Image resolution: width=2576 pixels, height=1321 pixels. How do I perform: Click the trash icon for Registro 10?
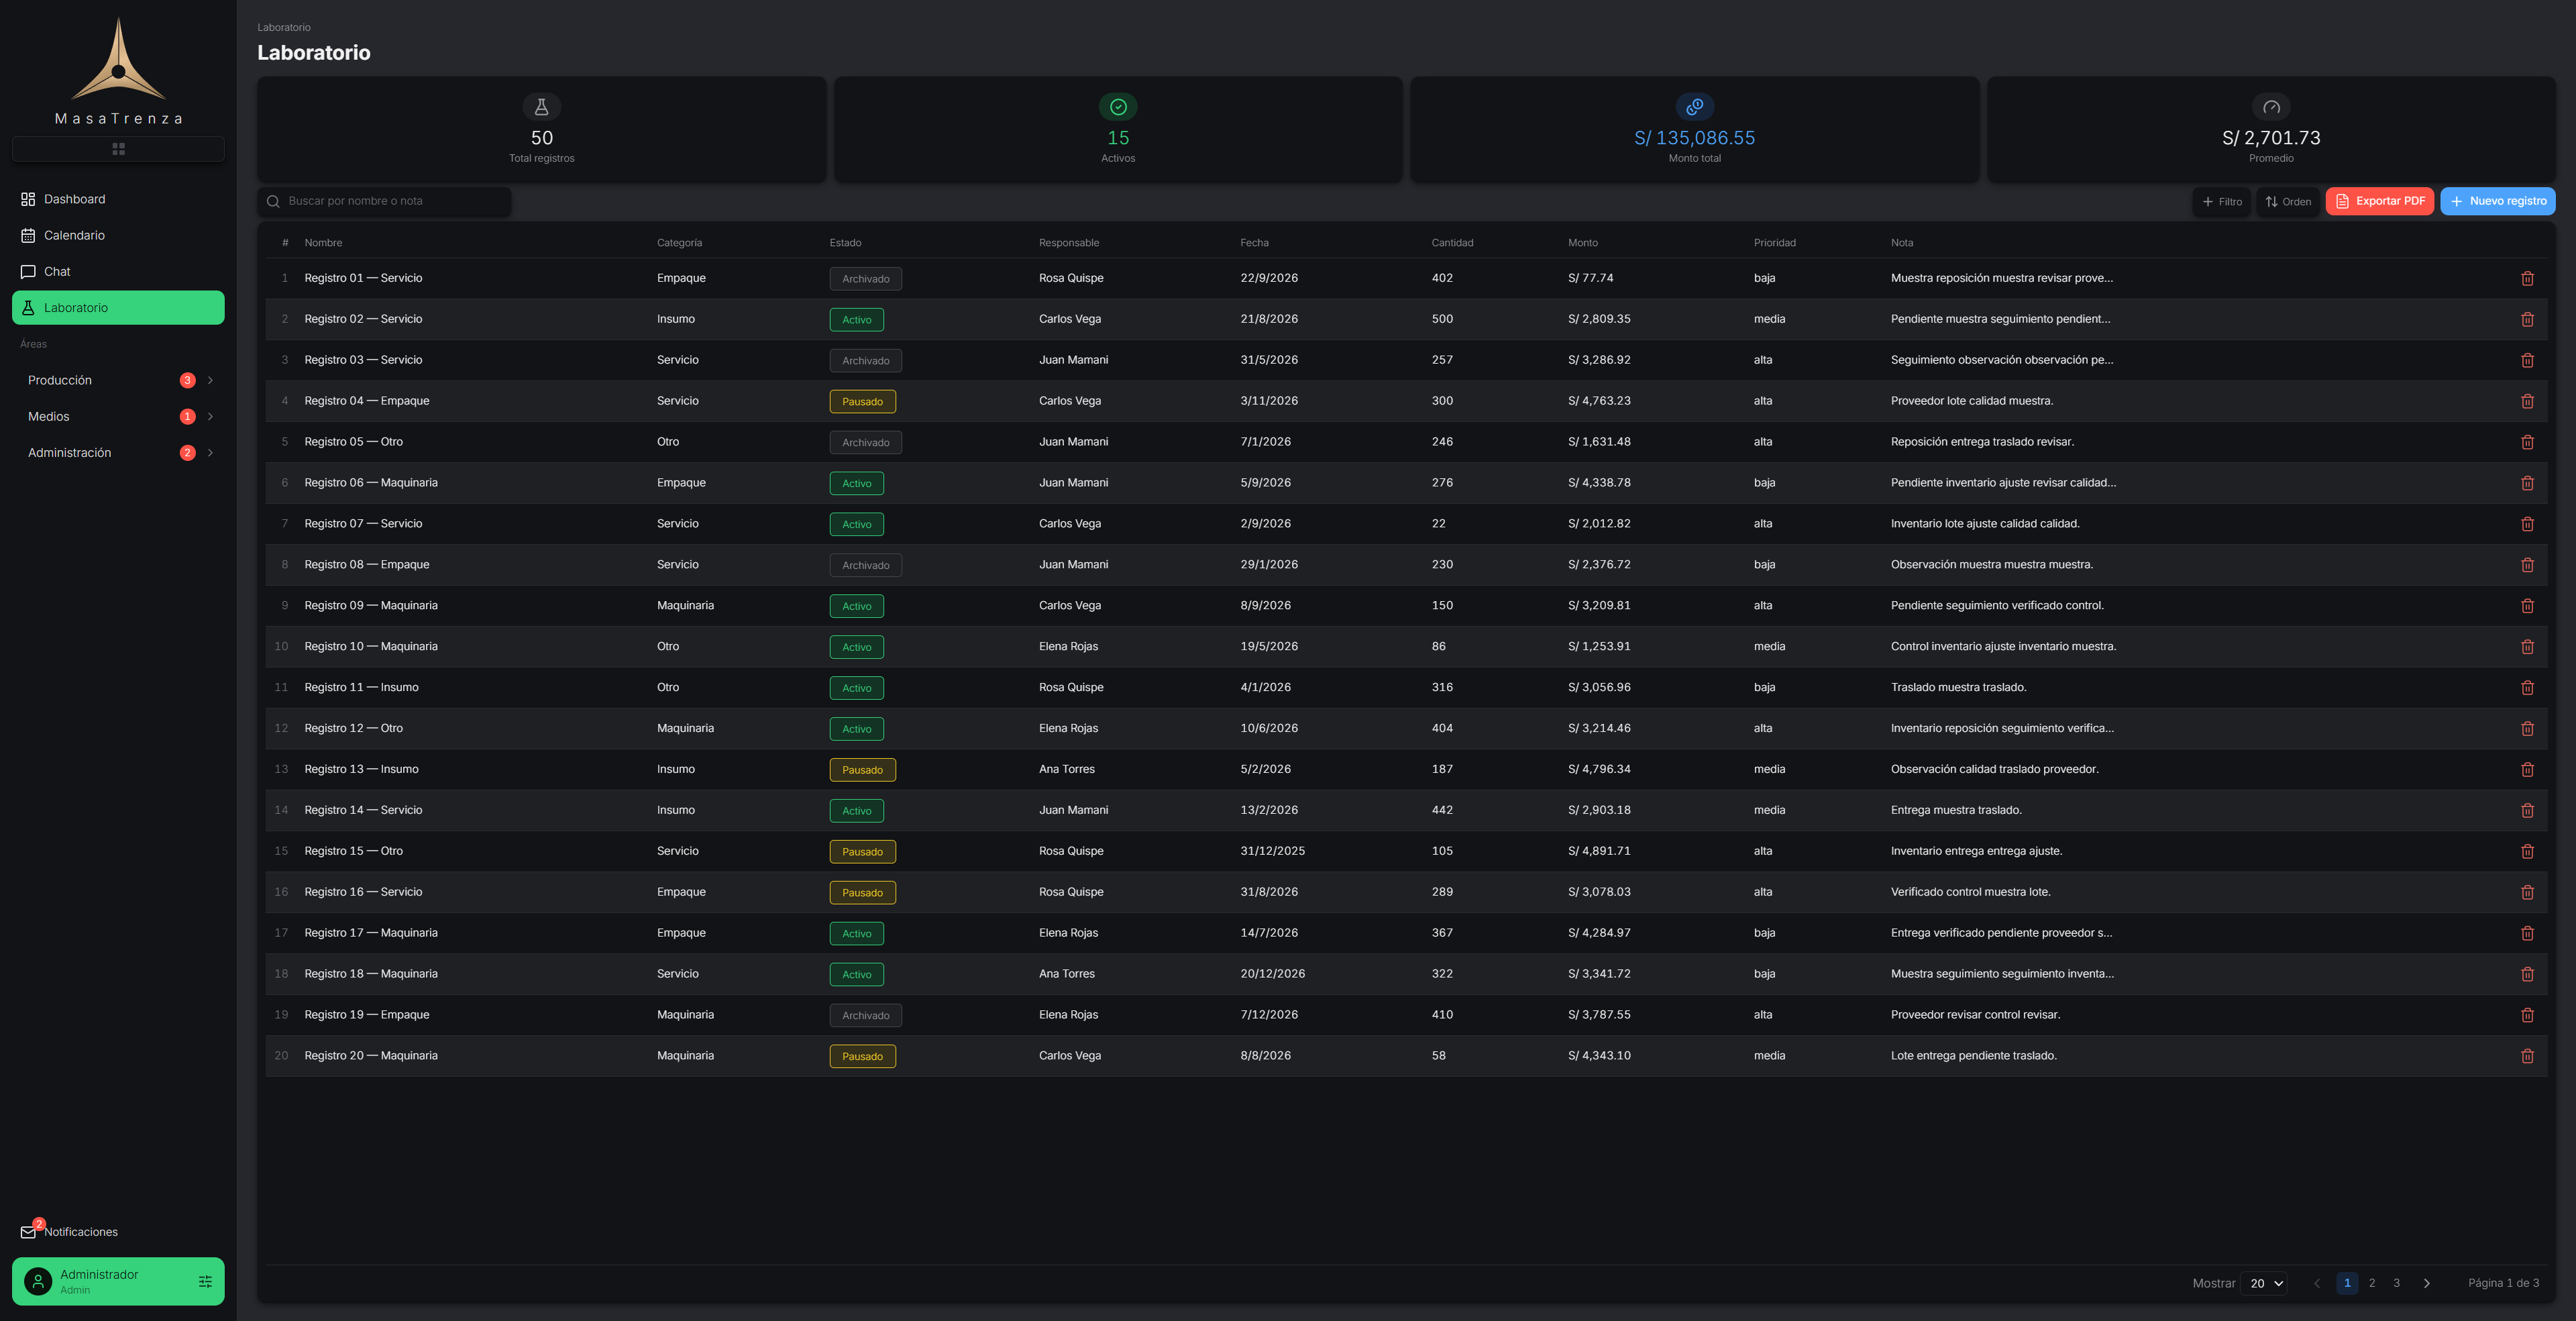[x=2526, y=647]
